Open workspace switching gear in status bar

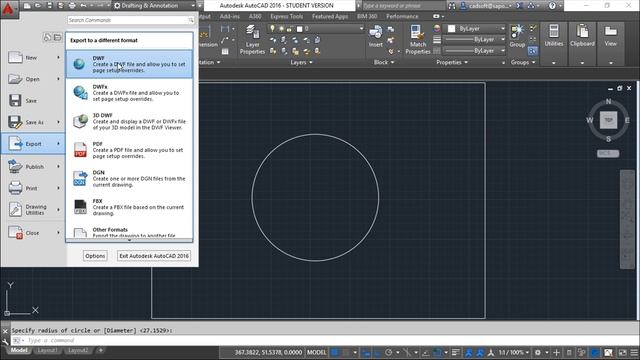click(x=538, y=352)
